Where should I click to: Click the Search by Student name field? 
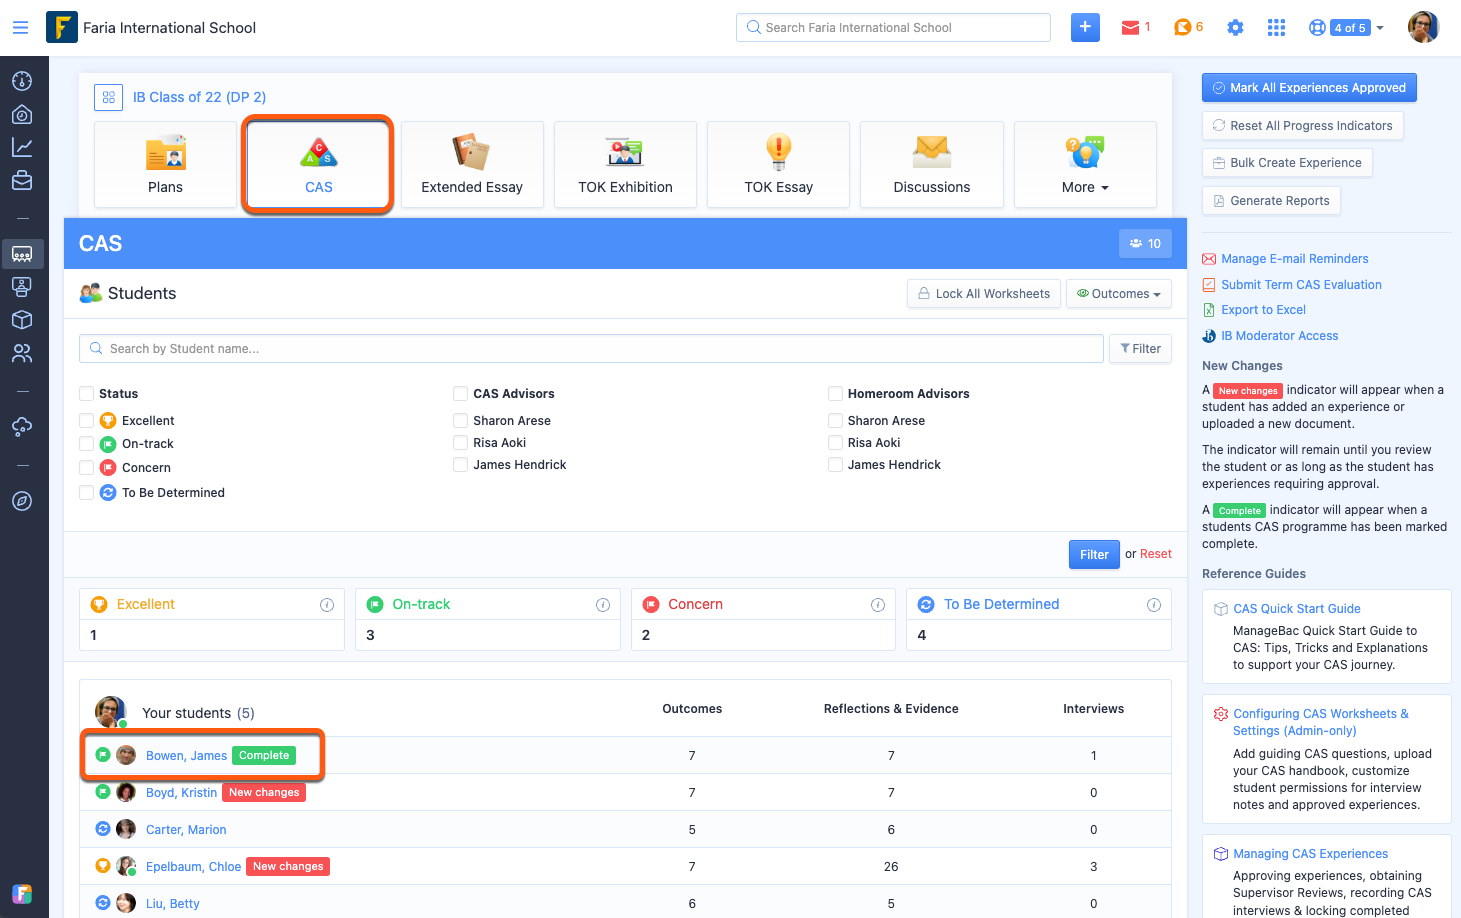pyautogui.click(x=591, y=349)
